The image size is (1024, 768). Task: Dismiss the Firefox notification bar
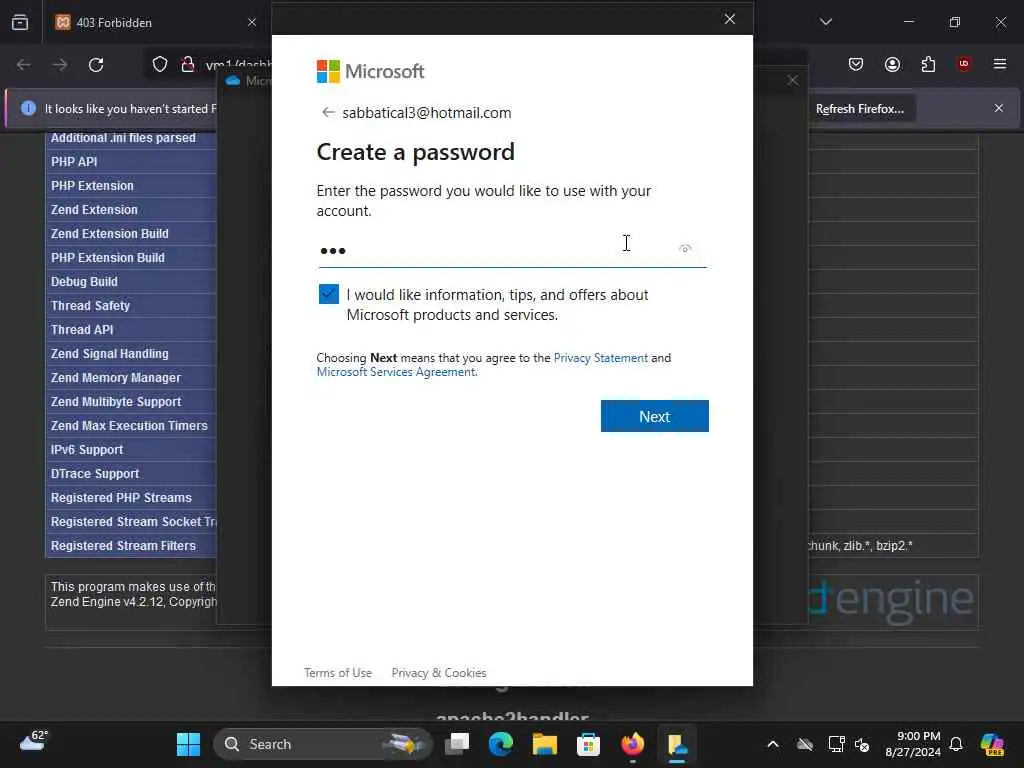(x=999, y=108)
